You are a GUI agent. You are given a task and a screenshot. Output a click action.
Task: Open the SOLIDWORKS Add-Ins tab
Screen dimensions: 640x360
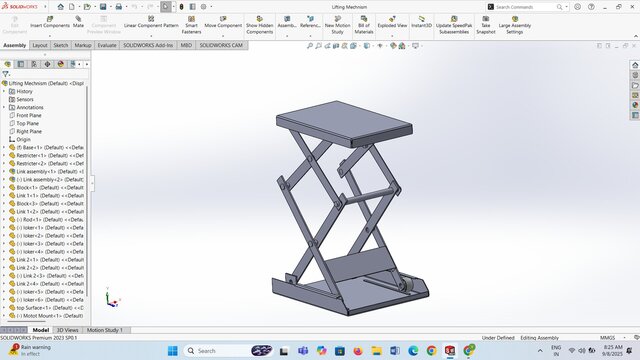pos(148,45)
